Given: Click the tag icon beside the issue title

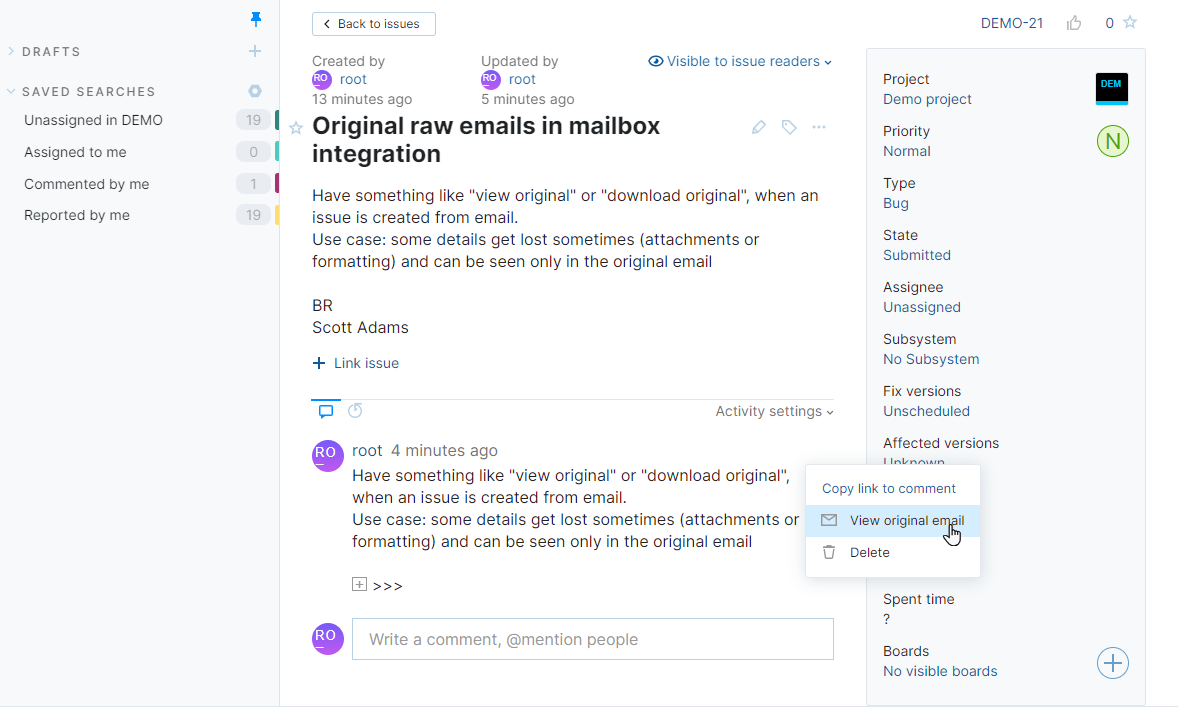Looking at the screenshot, I should (789, 127).
